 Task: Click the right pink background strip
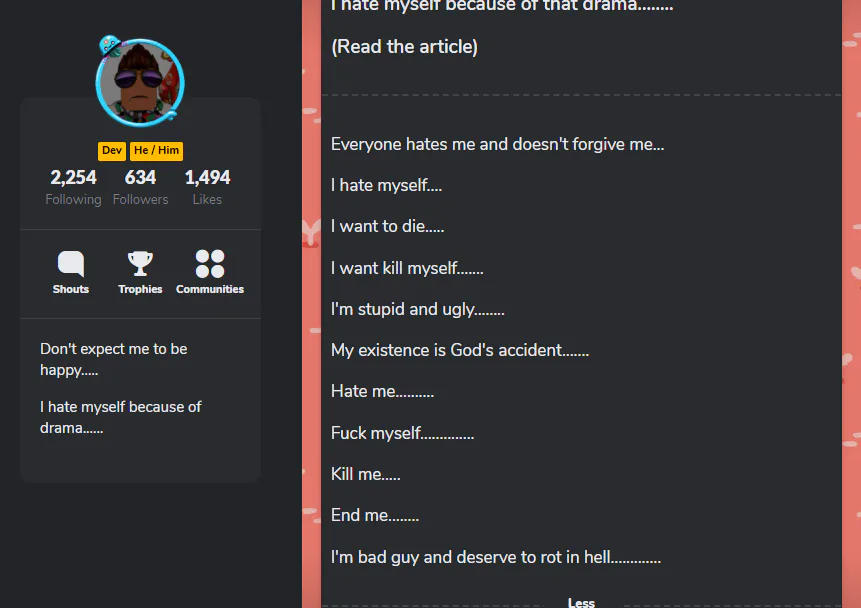(x=851, y=304)
